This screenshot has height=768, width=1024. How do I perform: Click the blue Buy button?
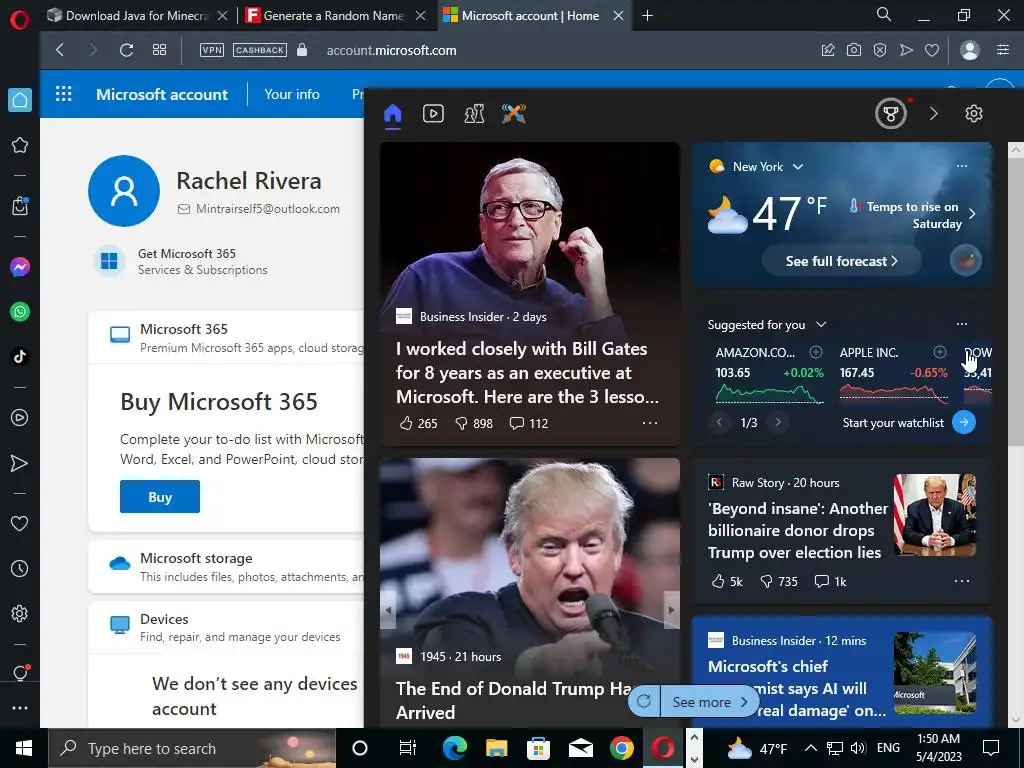pyautogui.click(x=159, y=497)
